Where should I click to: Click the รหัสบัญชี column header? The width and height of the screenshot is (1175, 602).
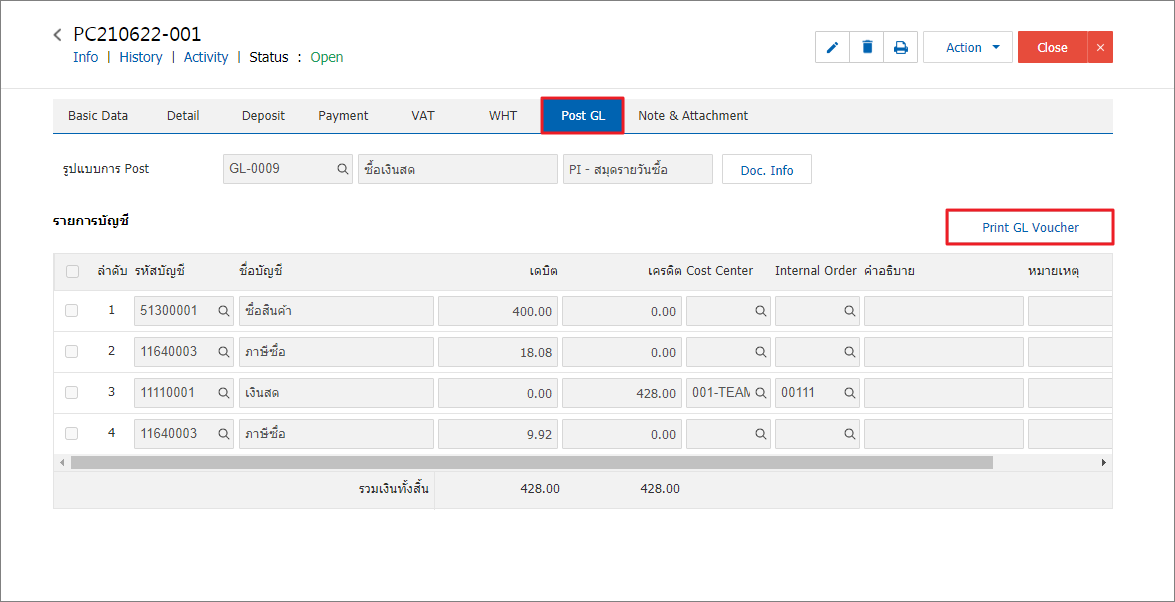point(160,271)
